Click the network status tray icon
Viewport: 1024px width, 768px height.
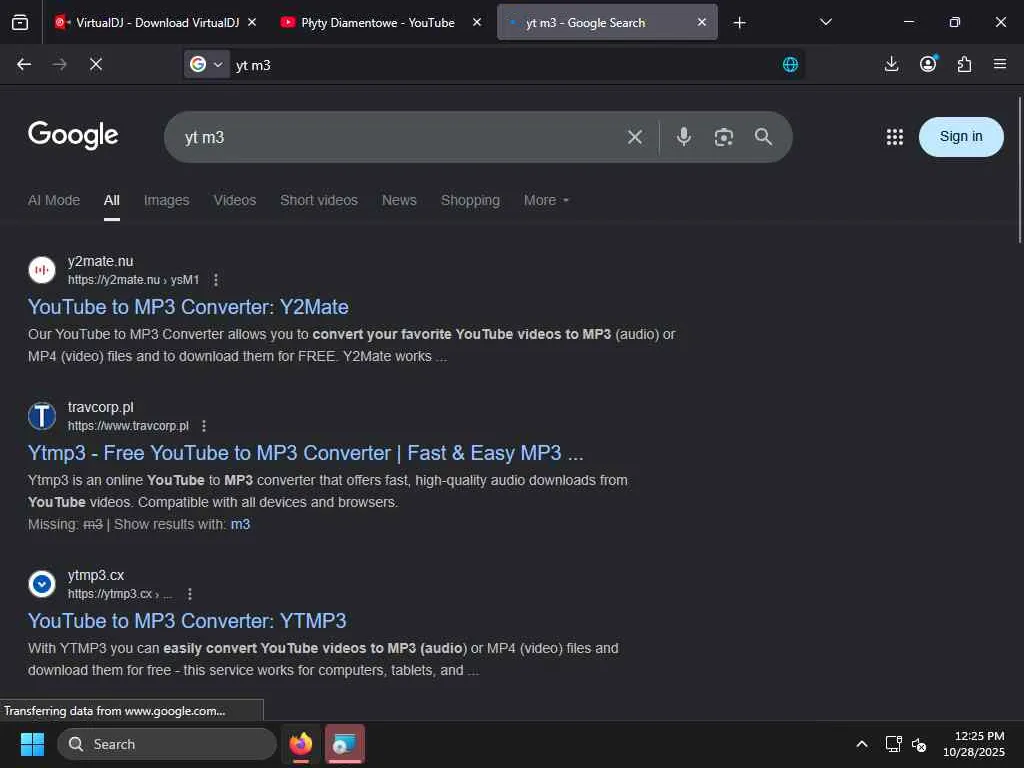893,744
